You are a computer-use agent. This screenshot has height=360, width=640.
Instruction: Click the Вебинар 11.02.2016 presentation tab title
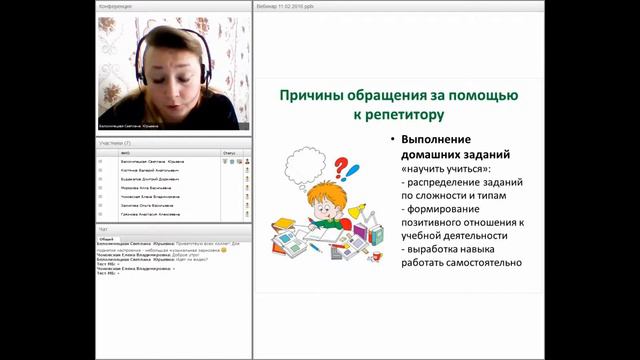pyautogui.click(x=285, y=7)
